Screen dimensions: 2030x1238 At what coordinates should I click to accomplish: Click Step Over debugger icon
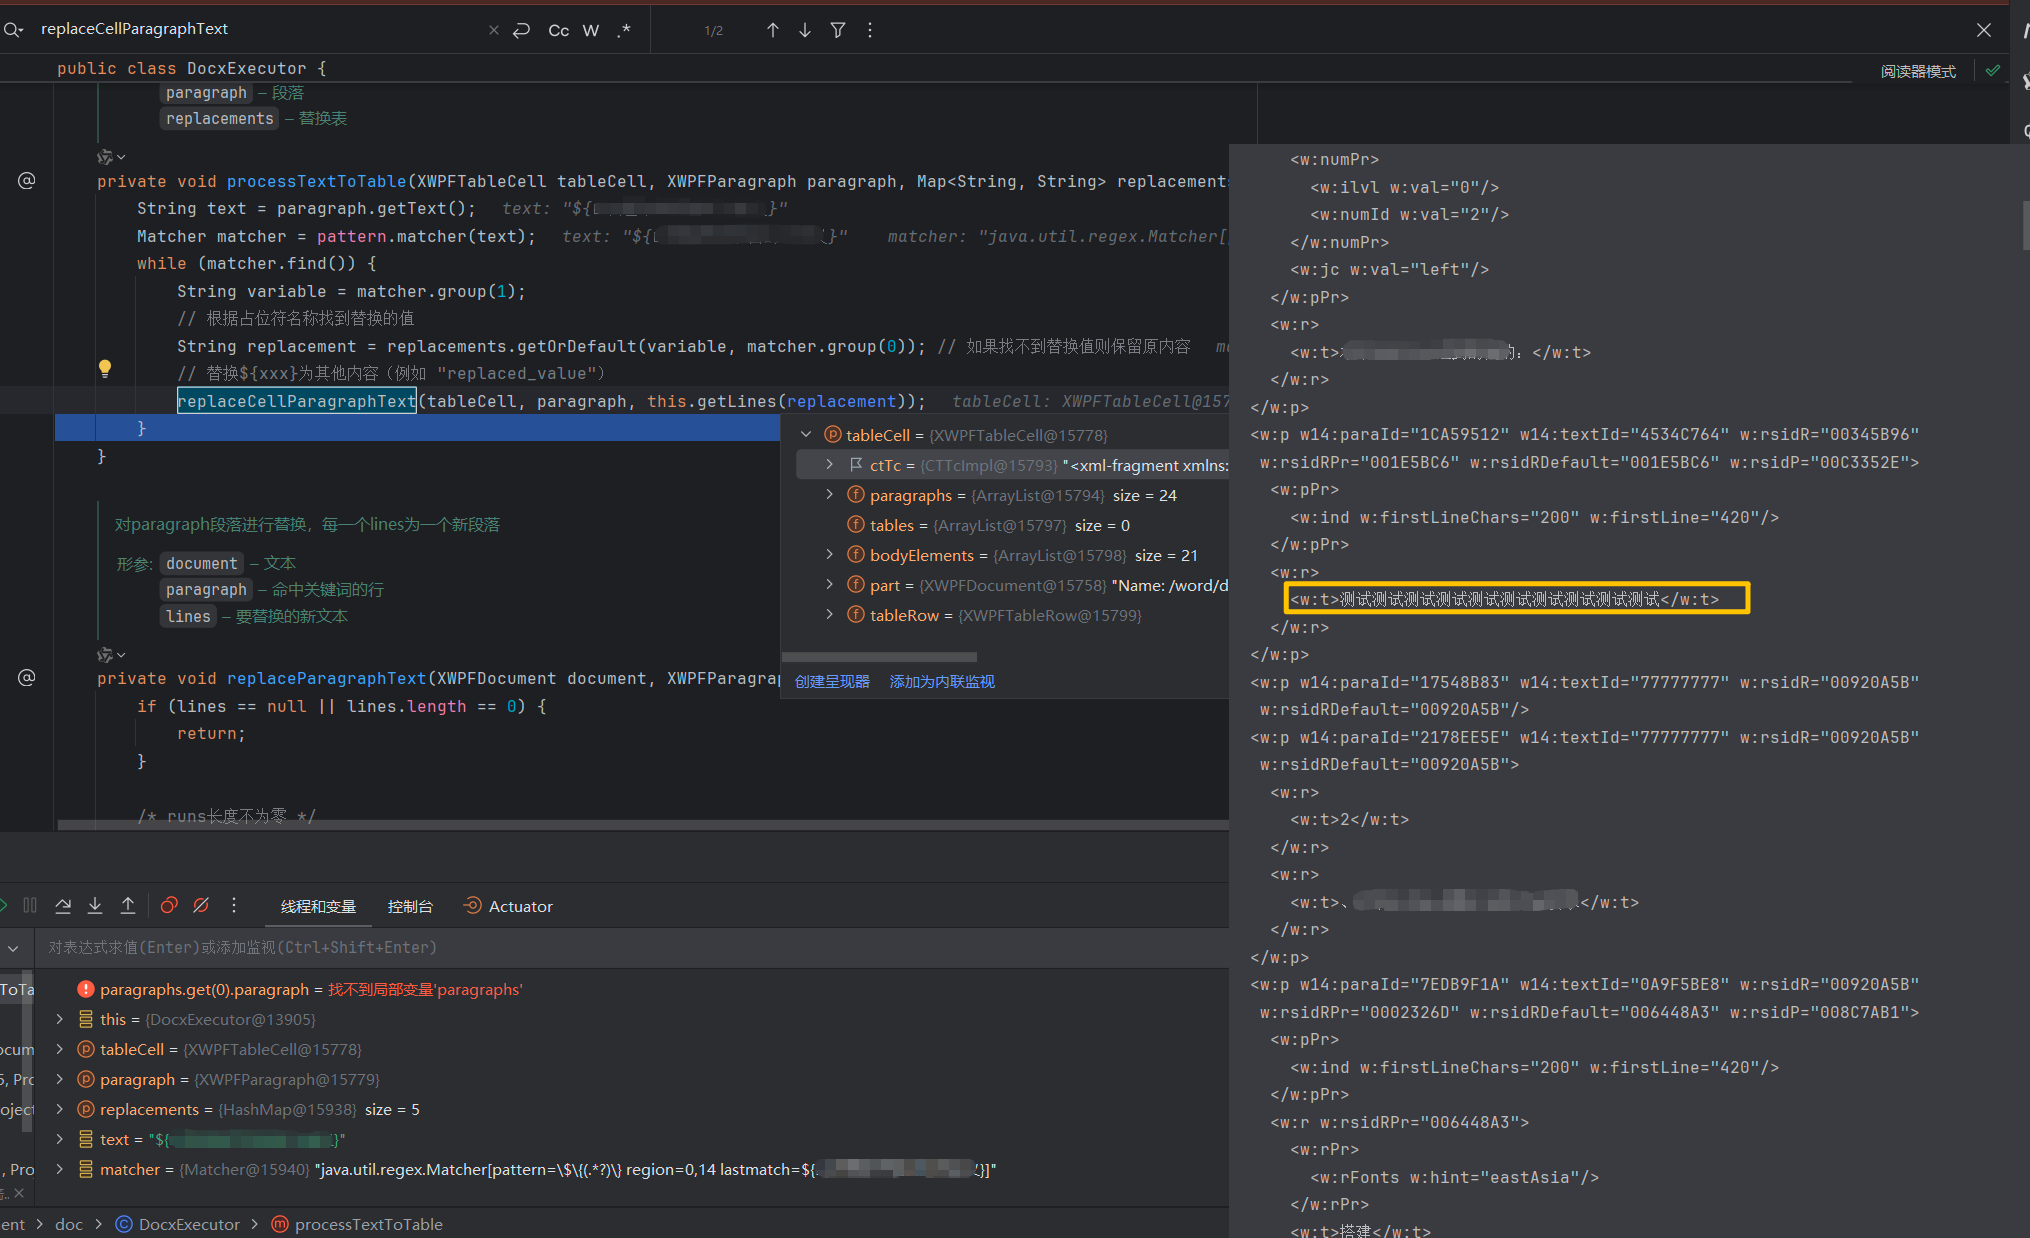click(x=63, y=906)
